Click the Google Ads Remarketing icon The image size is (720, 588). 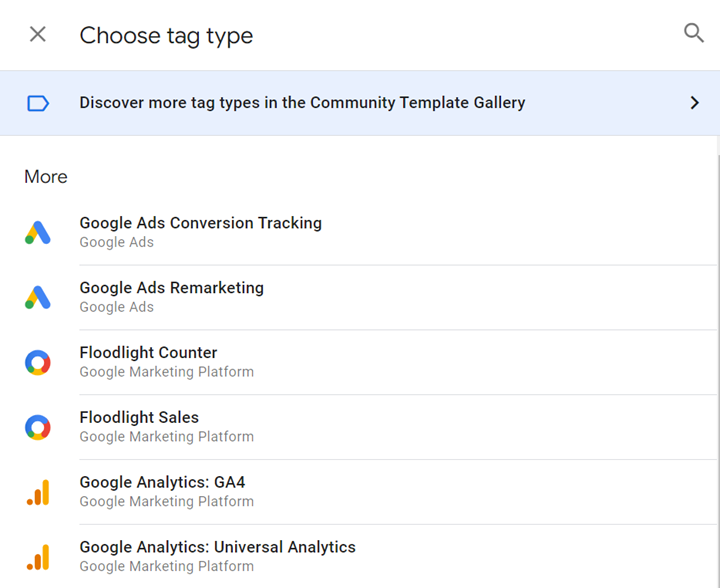38,297
